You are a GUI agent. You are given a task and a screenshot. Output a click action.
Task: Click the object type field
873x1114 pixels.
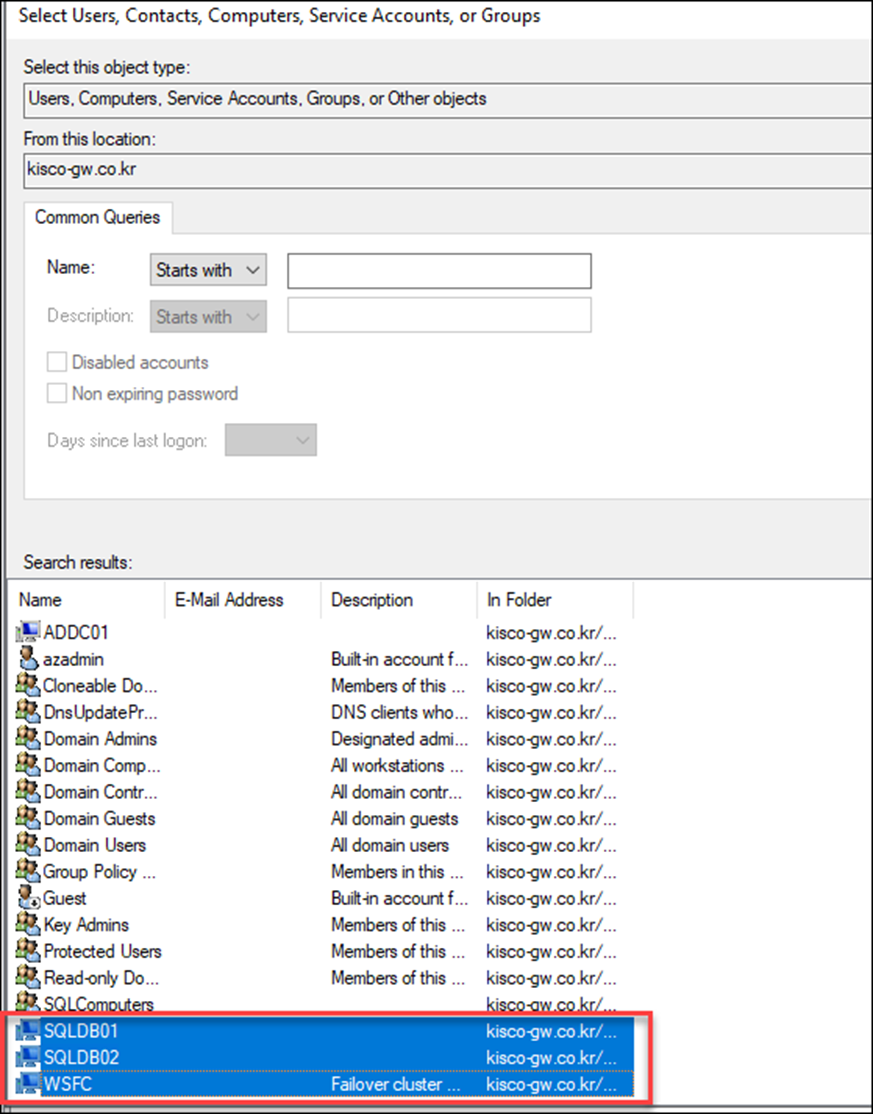448,99
